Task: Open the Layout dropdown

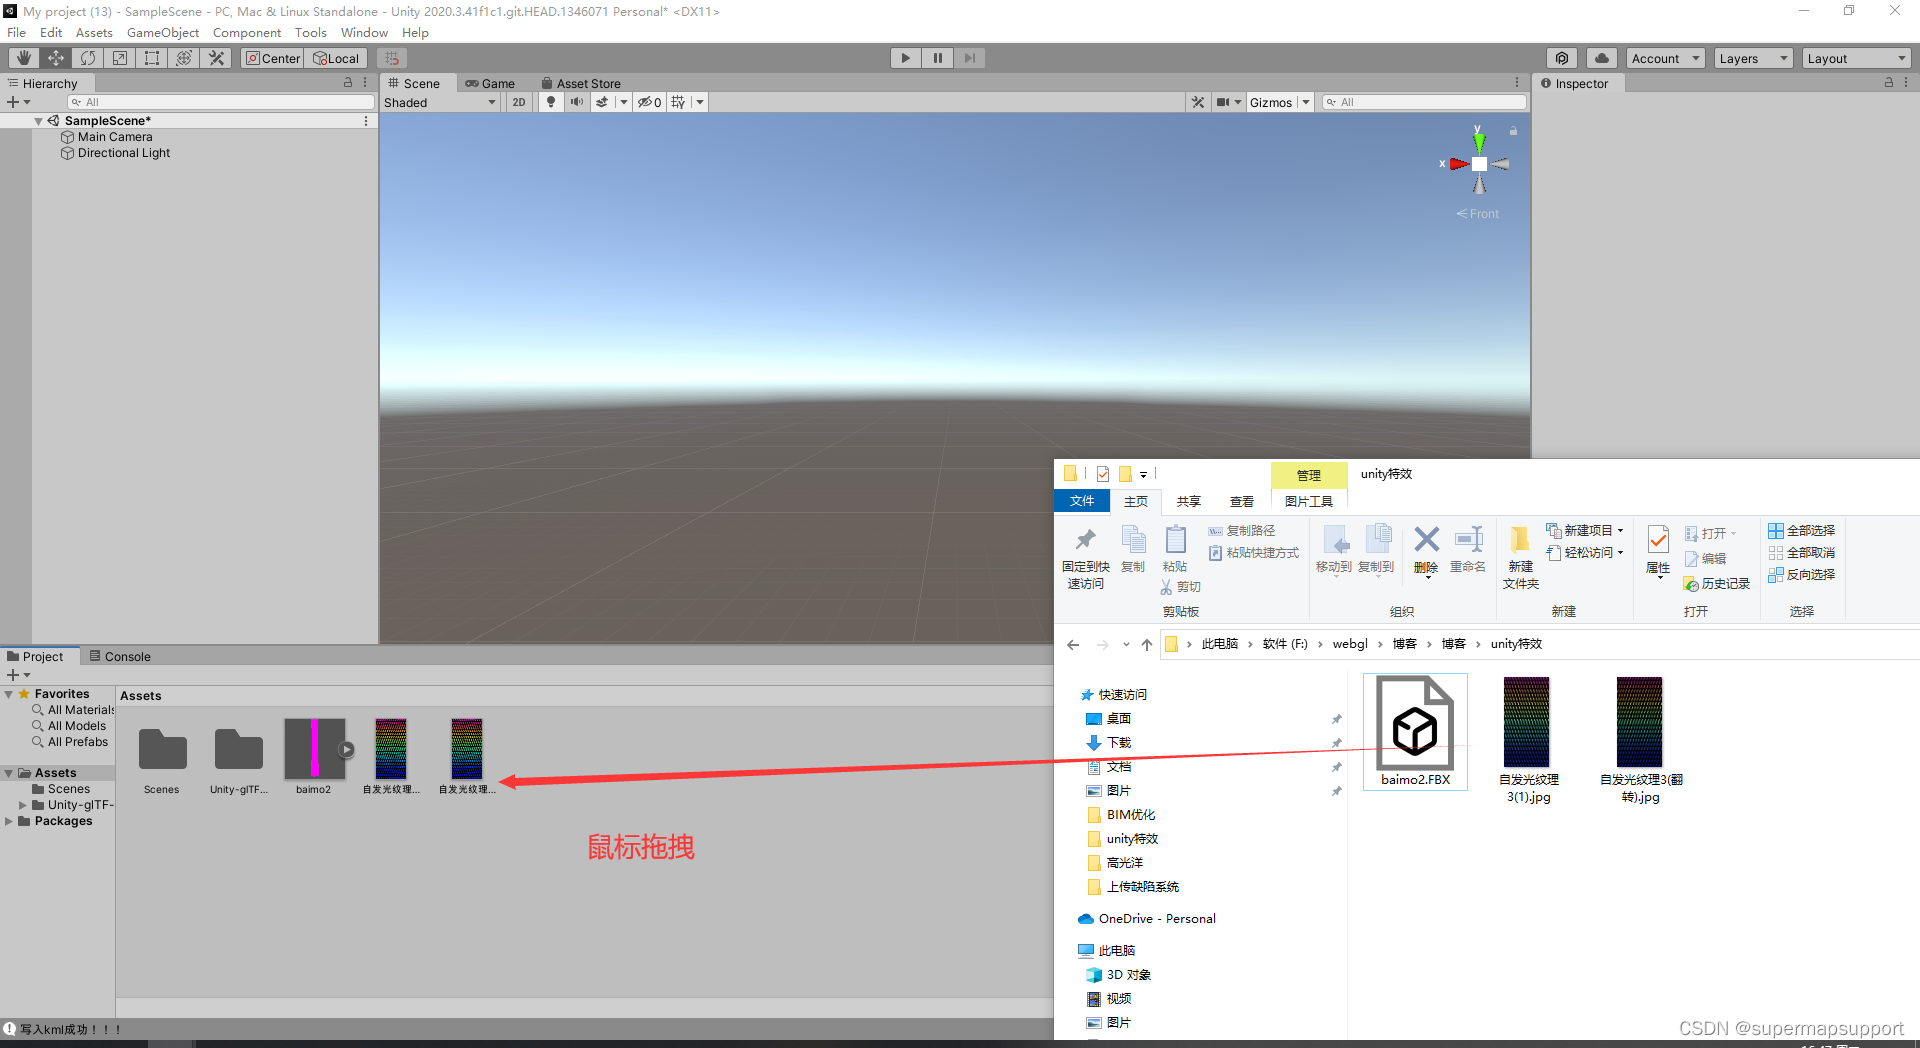Action: pos(1856,57)
